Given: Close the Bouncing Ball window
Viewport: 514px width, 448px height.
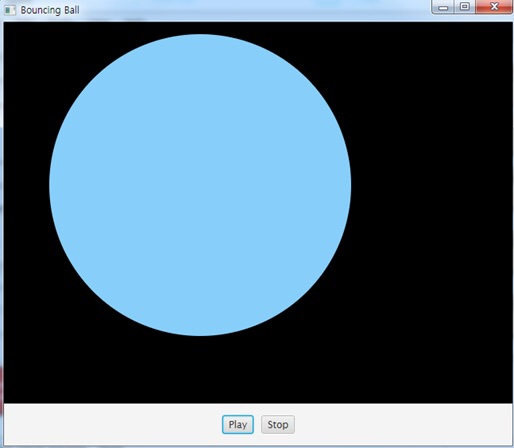Looking at the screenshot, I should [x=494, y=7].
